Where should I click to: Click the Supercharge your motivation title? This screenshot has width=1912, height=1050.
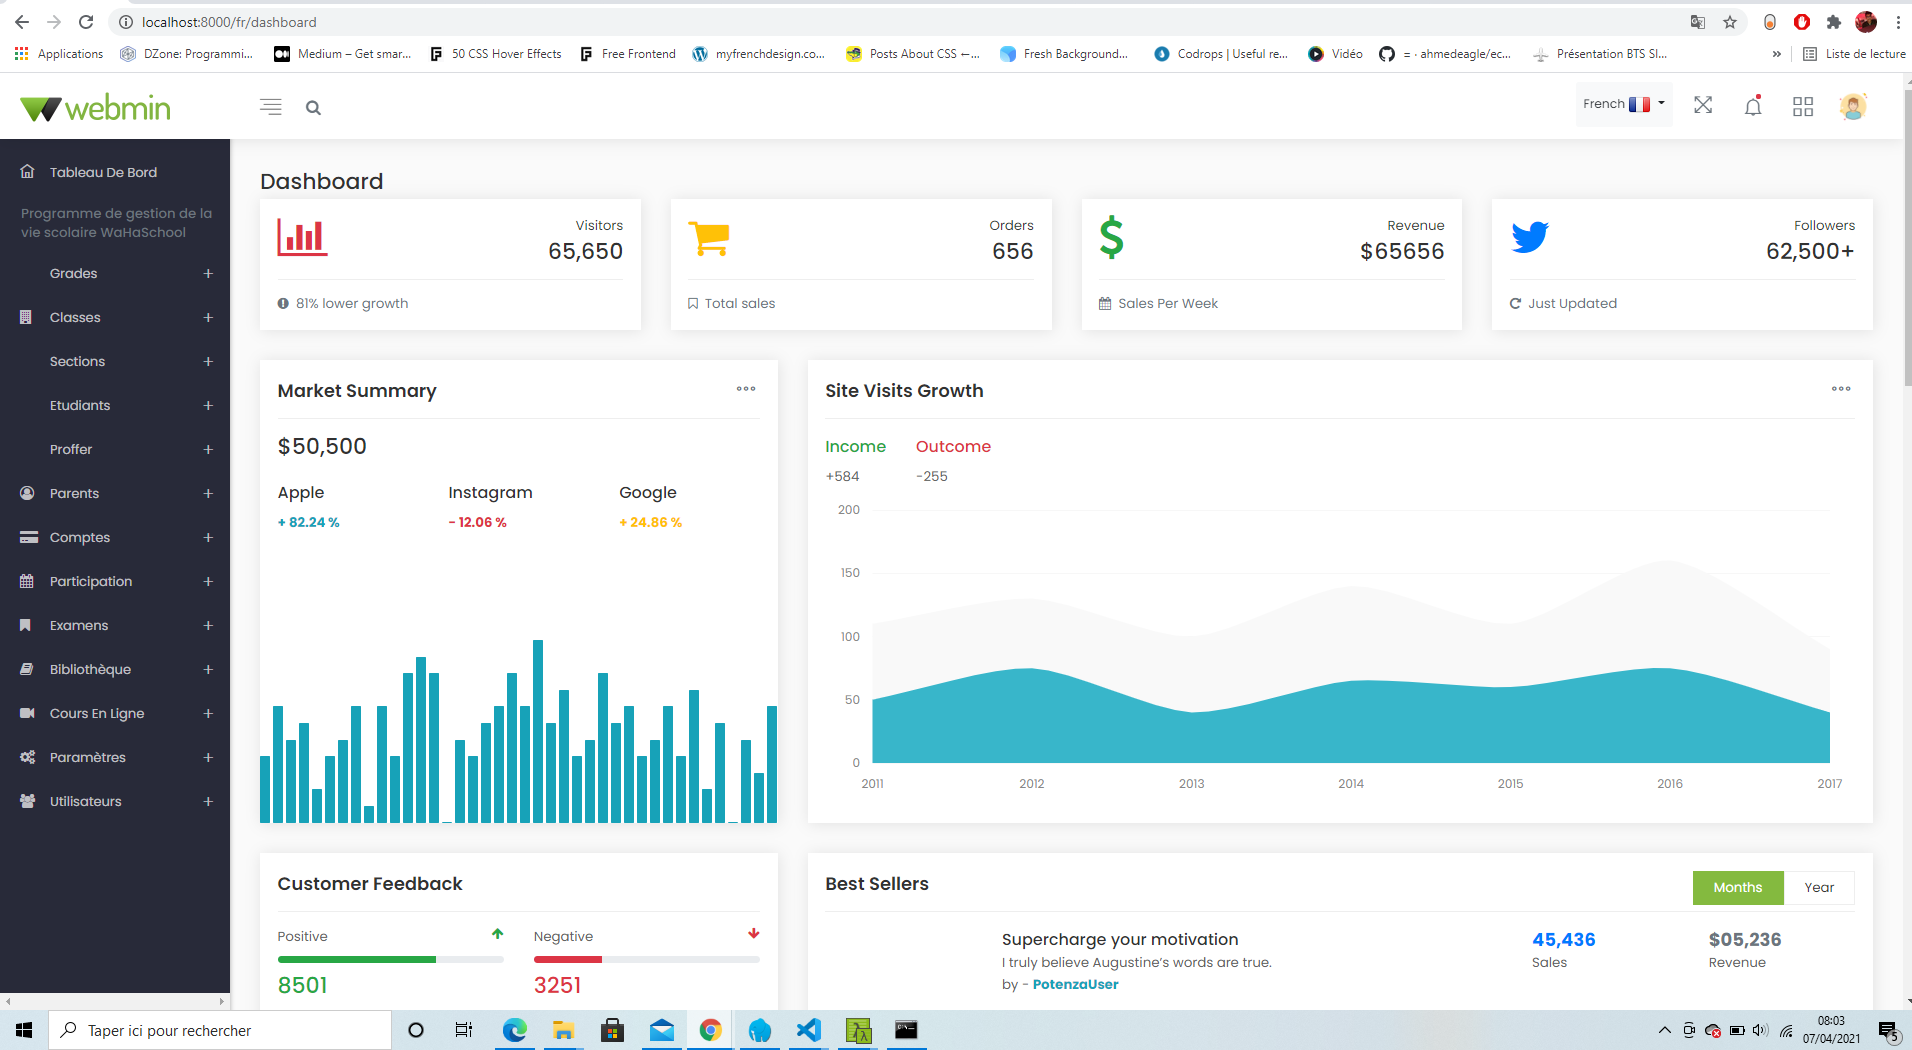[x=1120, y=940]
